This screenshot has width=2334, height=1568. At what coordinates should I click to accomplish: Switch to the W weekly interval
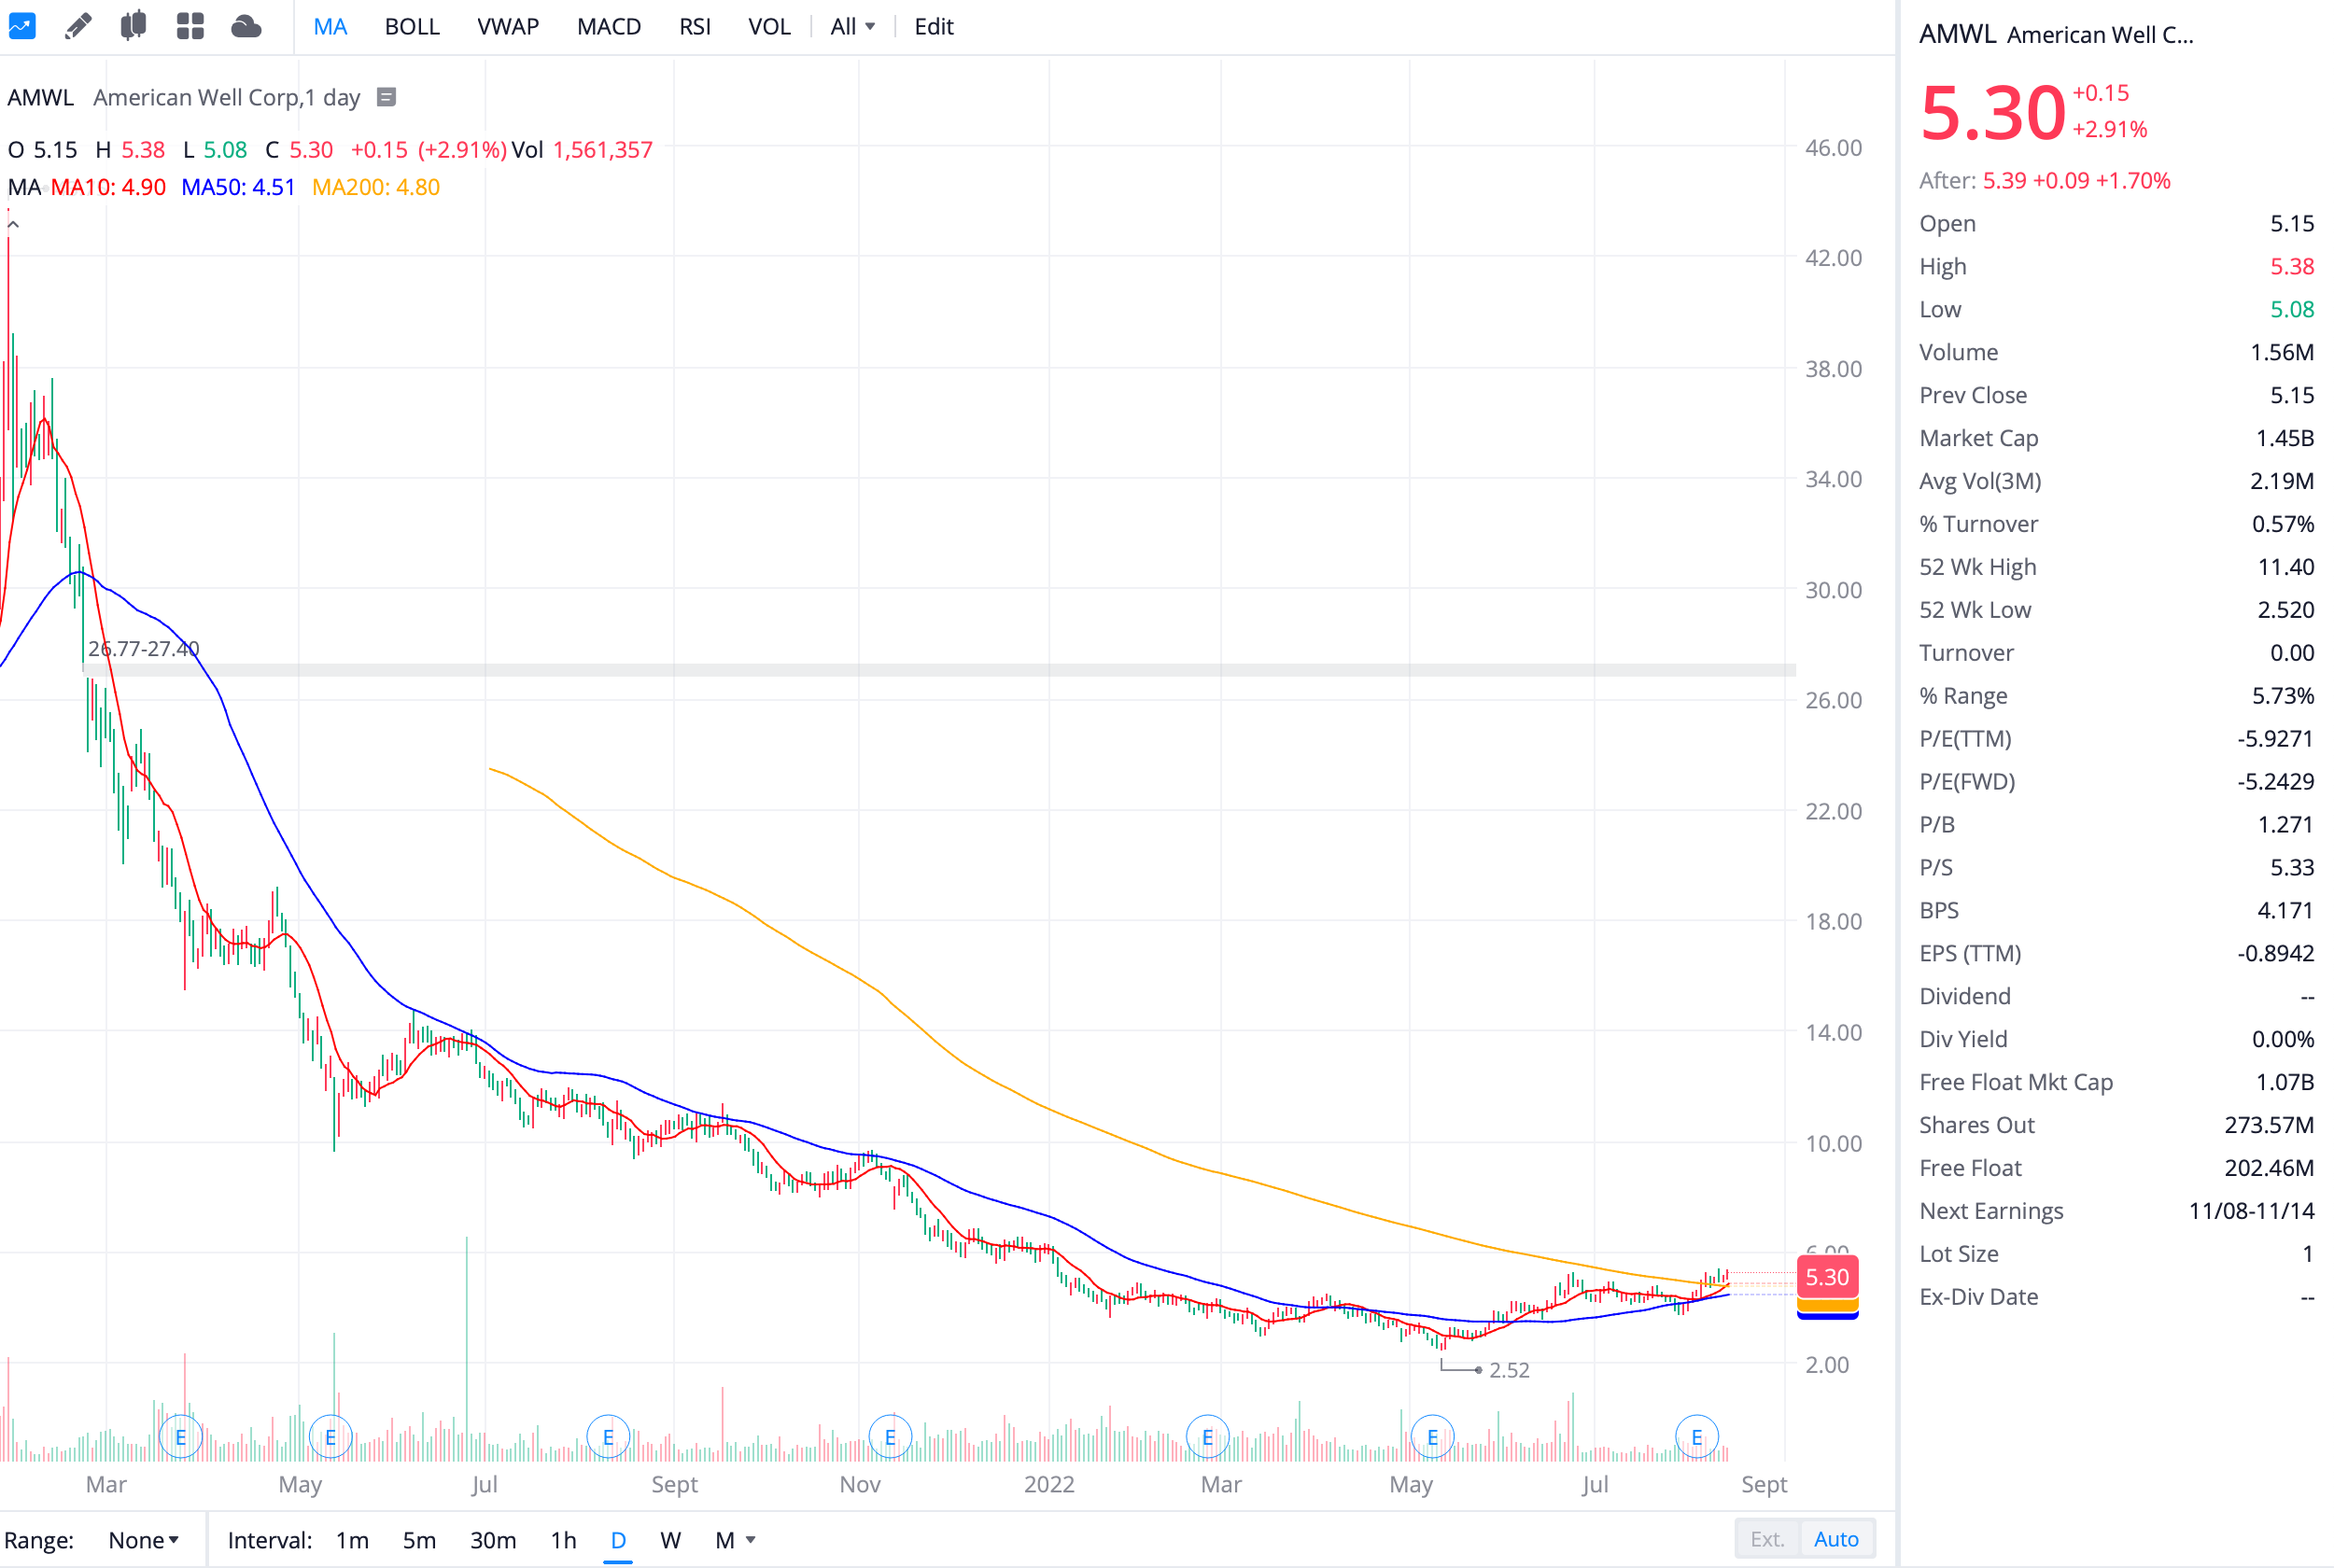[x=670, y=1540]
